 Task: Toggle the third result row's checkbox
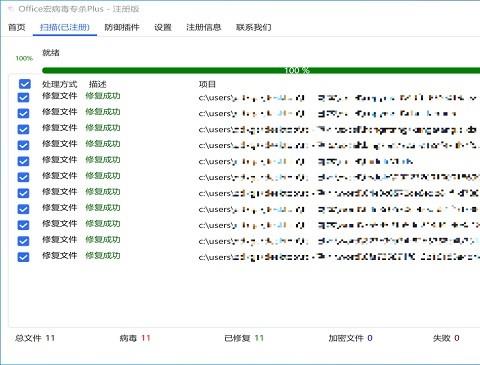click(x=23, y=129)
